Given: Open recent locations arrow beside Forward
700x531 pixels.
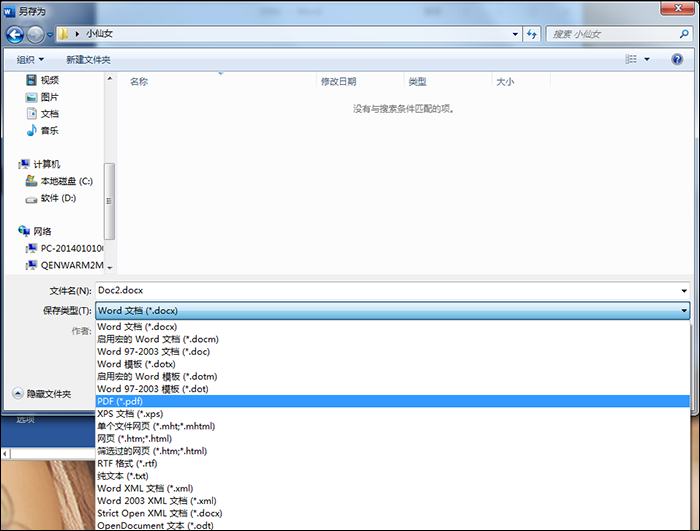Looking at the screenshot, I should coord(50,34).
